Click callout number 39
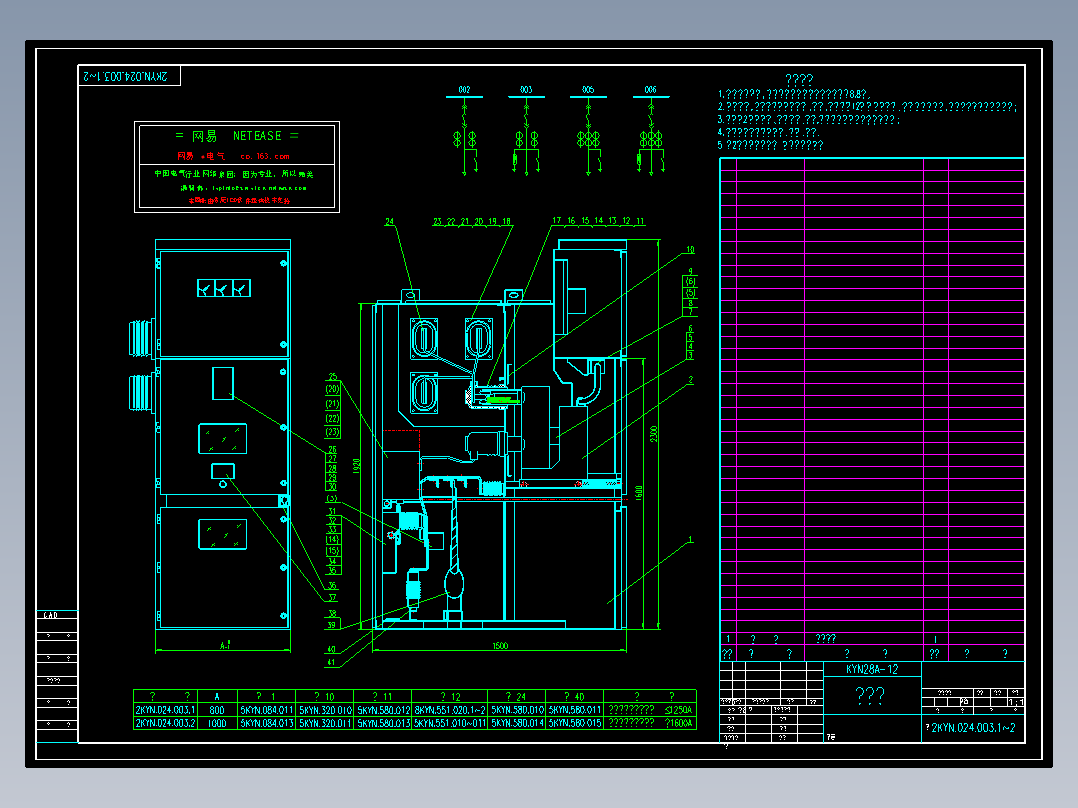The width and height of the screenshot is (1078, 808). (x=331, y=625)
